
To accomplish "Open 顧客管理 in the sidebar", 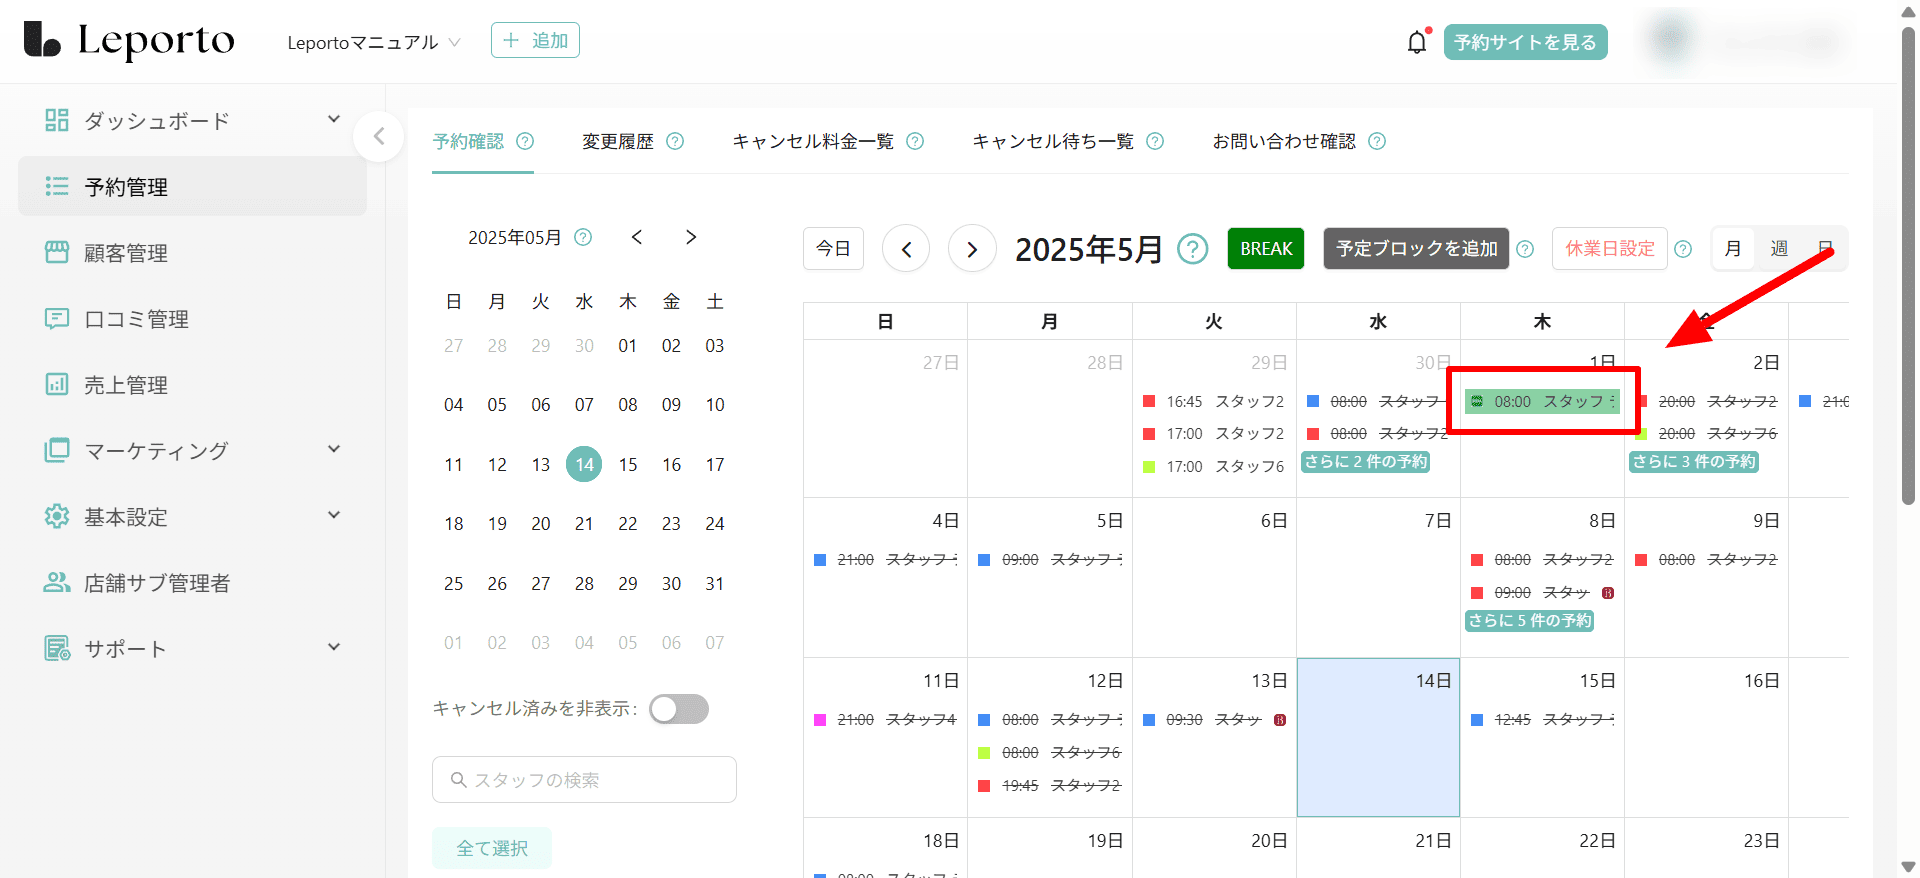I will [192, 253].
